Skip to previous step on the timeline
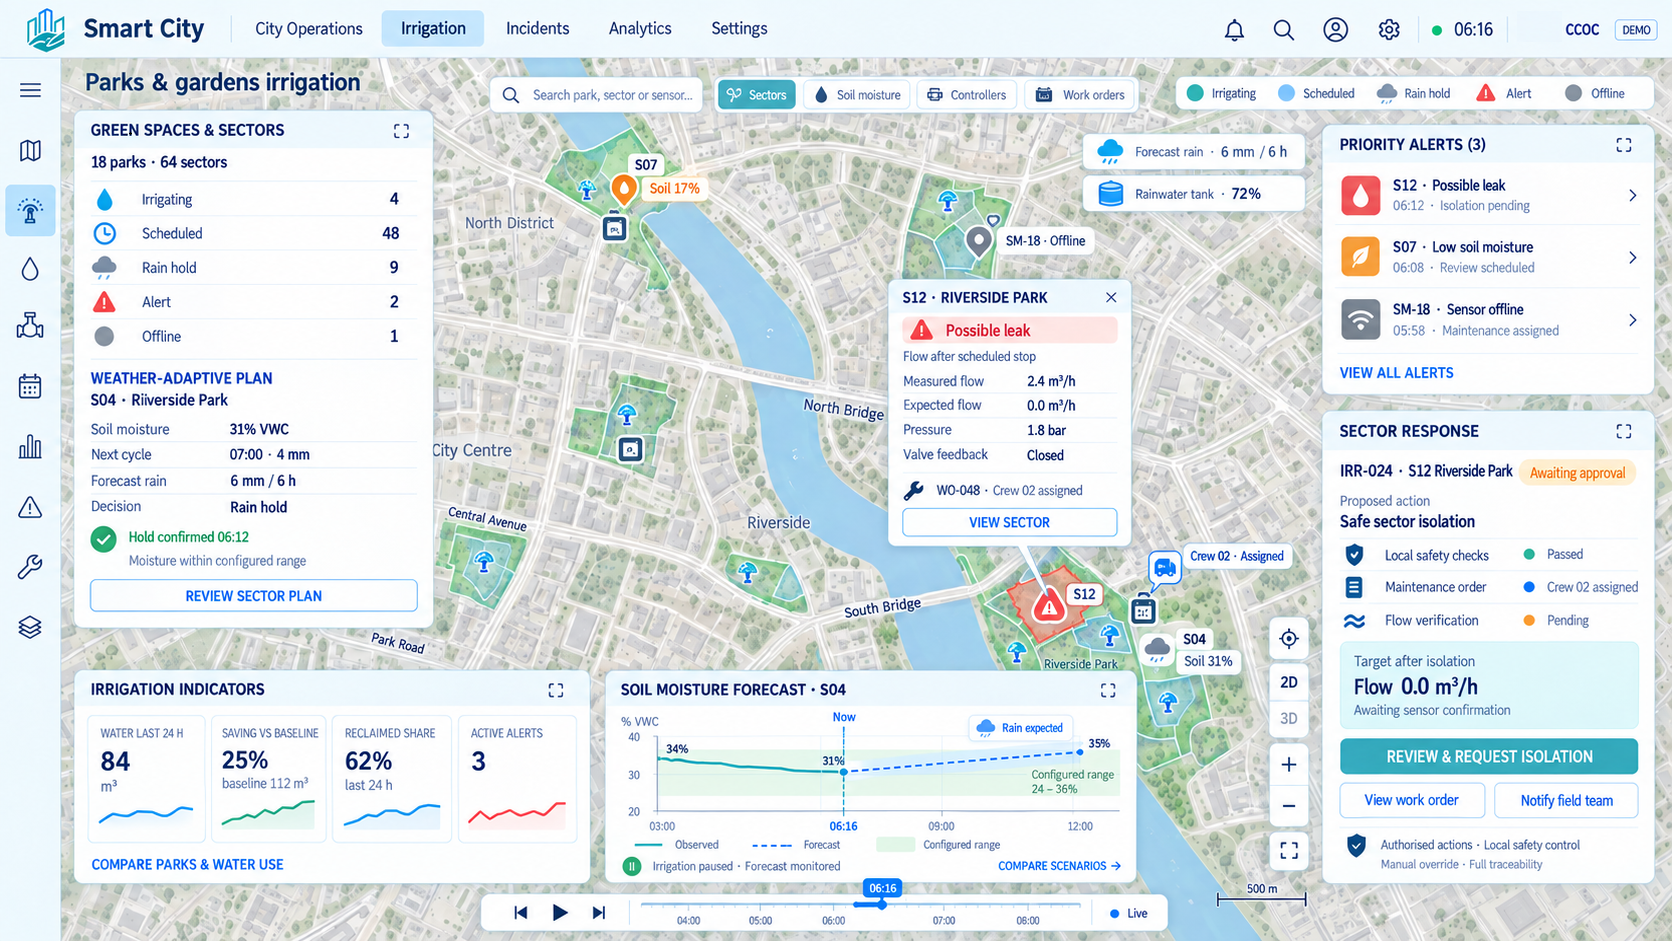Screen dimensions: 1672x941 (520, 912)
